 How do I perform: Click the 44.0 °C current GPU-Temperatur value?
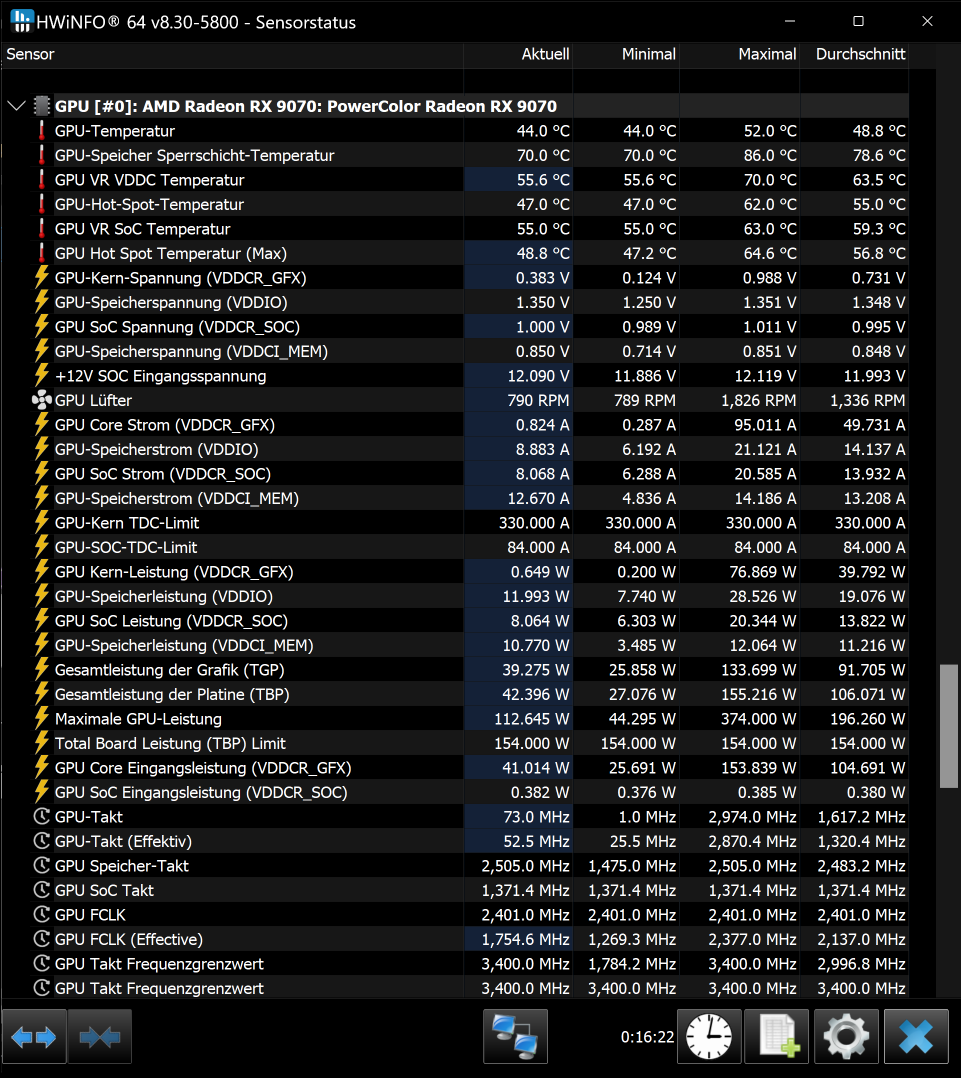click(543, 131)
